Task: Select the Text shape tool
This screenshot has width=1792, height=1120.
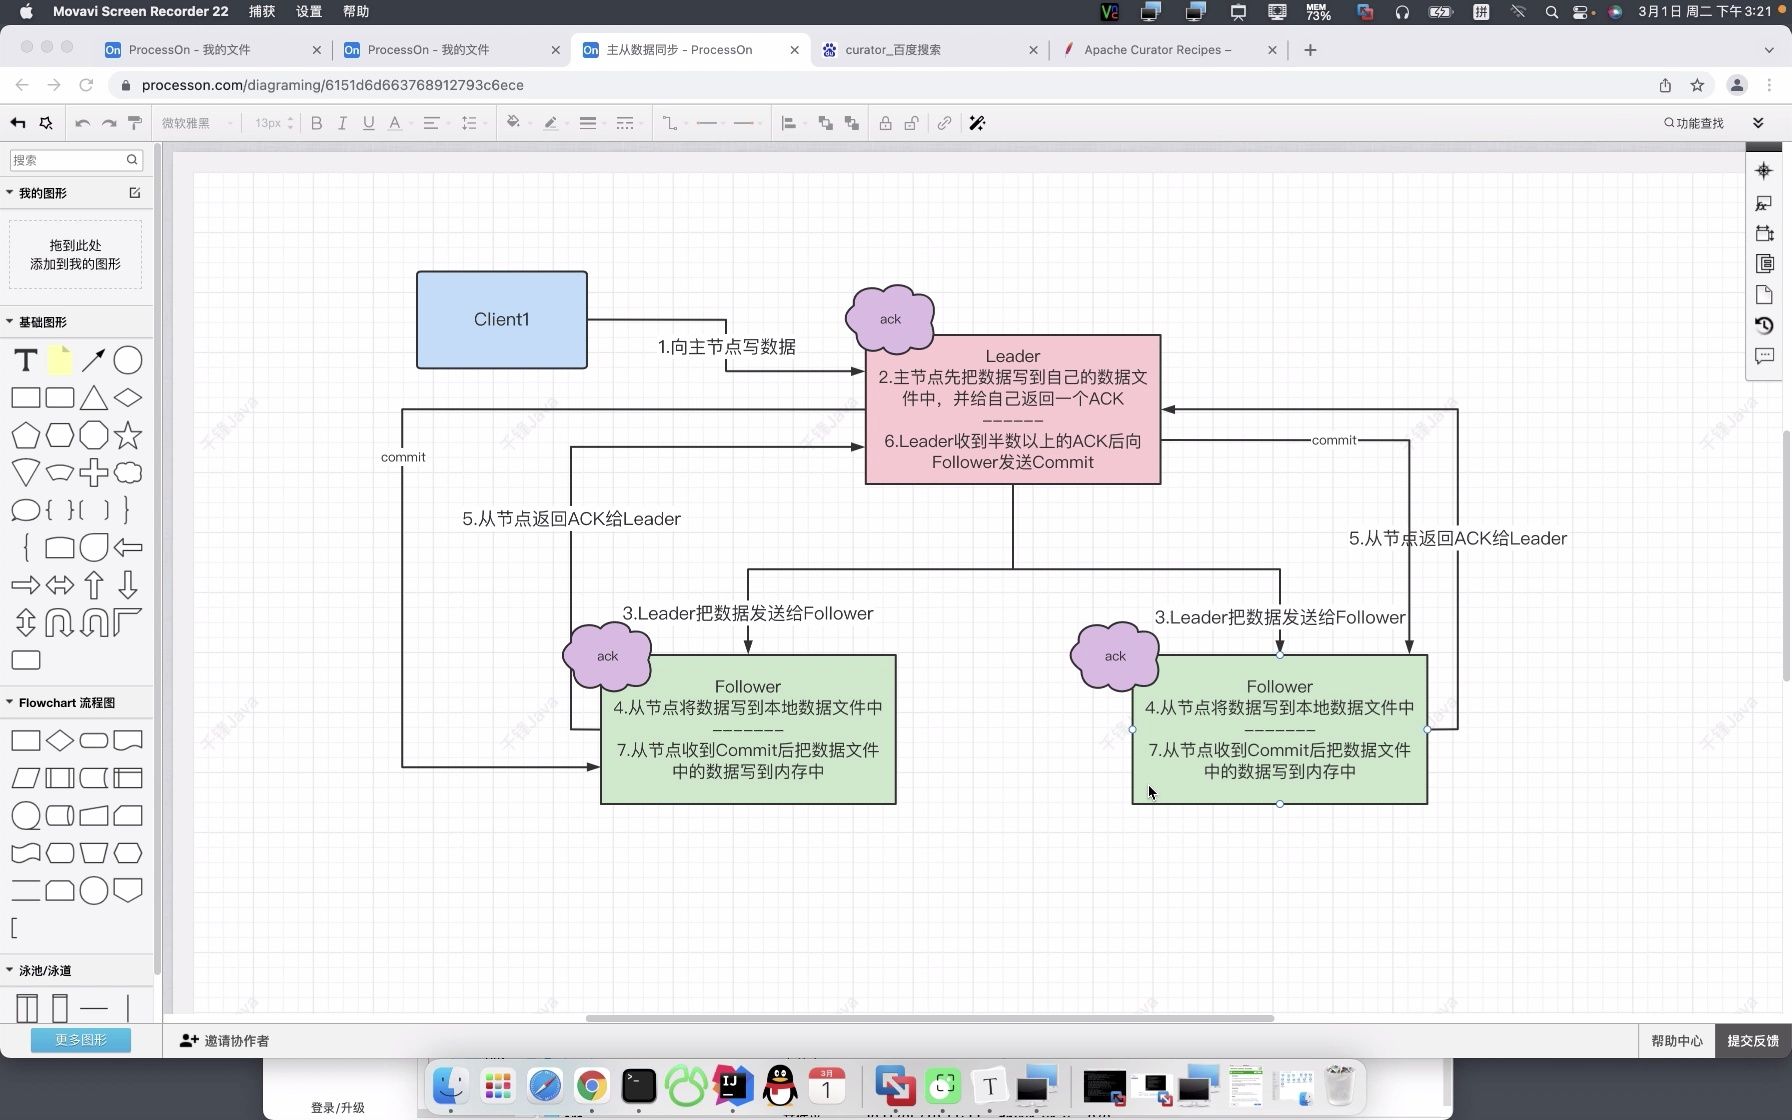Action: (x=26, y=360)
